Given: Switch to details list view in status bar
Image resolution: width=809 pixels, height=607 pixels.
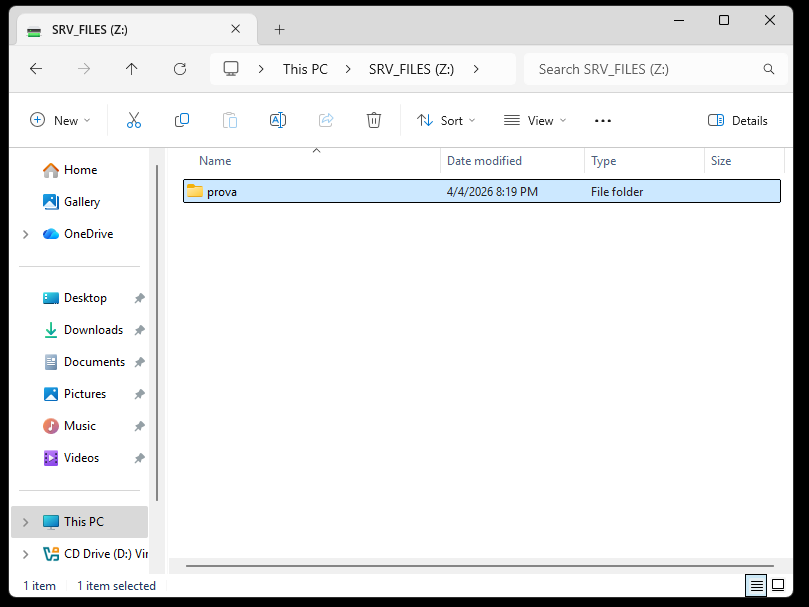Looking at the screenshot, I should [757, 586].
